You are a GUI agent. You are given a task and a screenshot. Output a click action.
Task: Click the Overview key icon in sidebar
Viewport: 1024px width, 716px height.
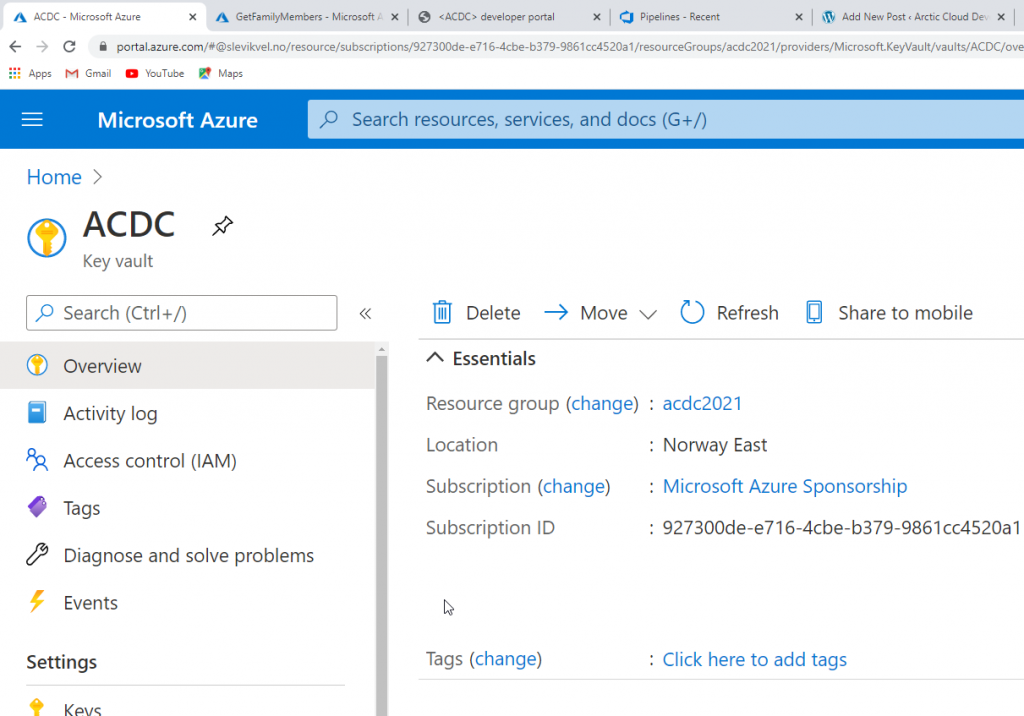37,365
